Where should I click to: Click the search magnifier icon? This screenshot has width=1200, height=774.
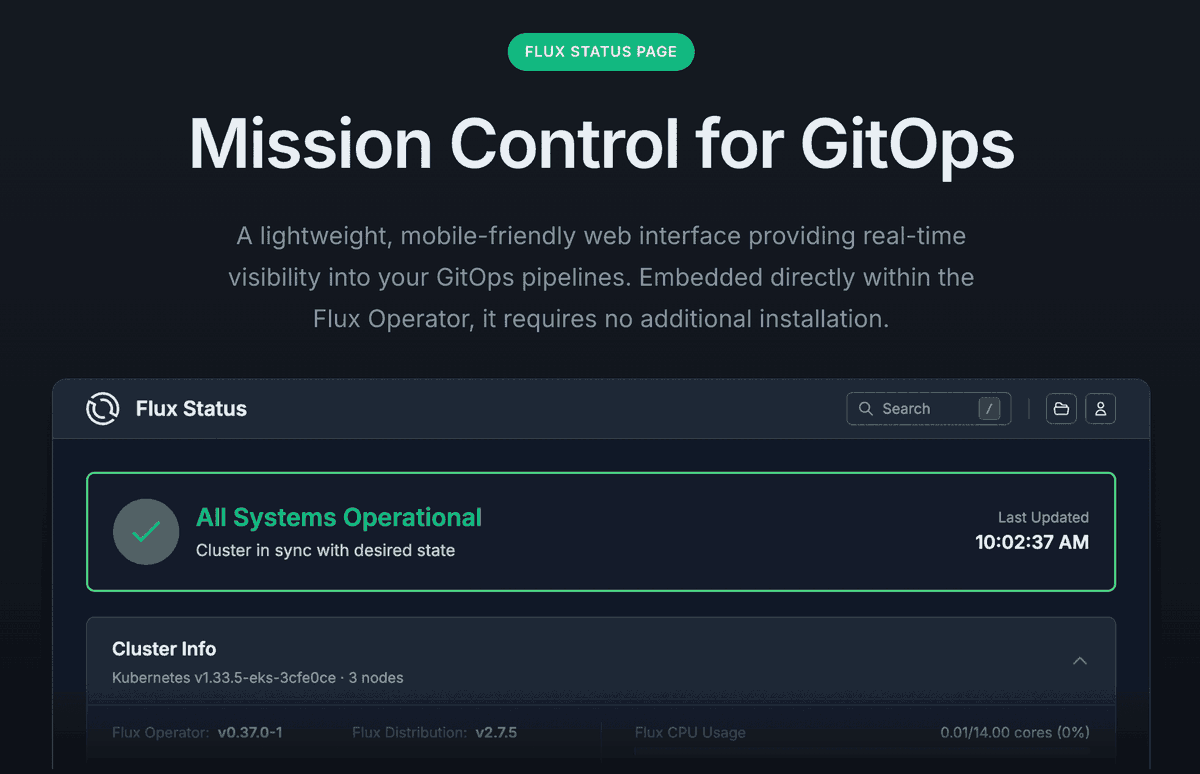coord(866,409)
